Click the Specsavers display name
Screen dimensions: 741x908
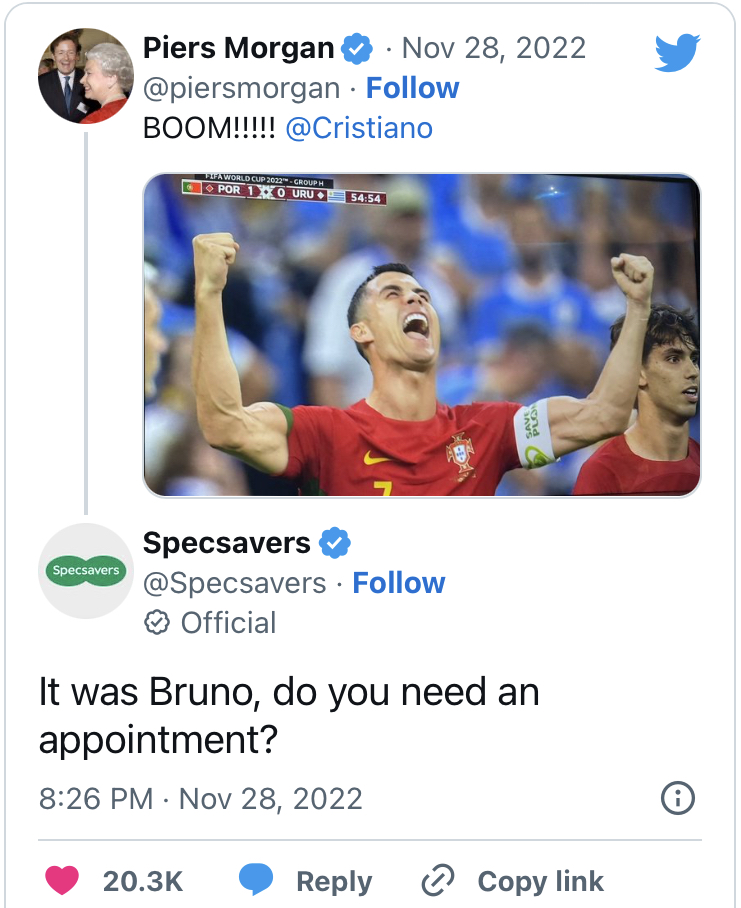(227, 543)
